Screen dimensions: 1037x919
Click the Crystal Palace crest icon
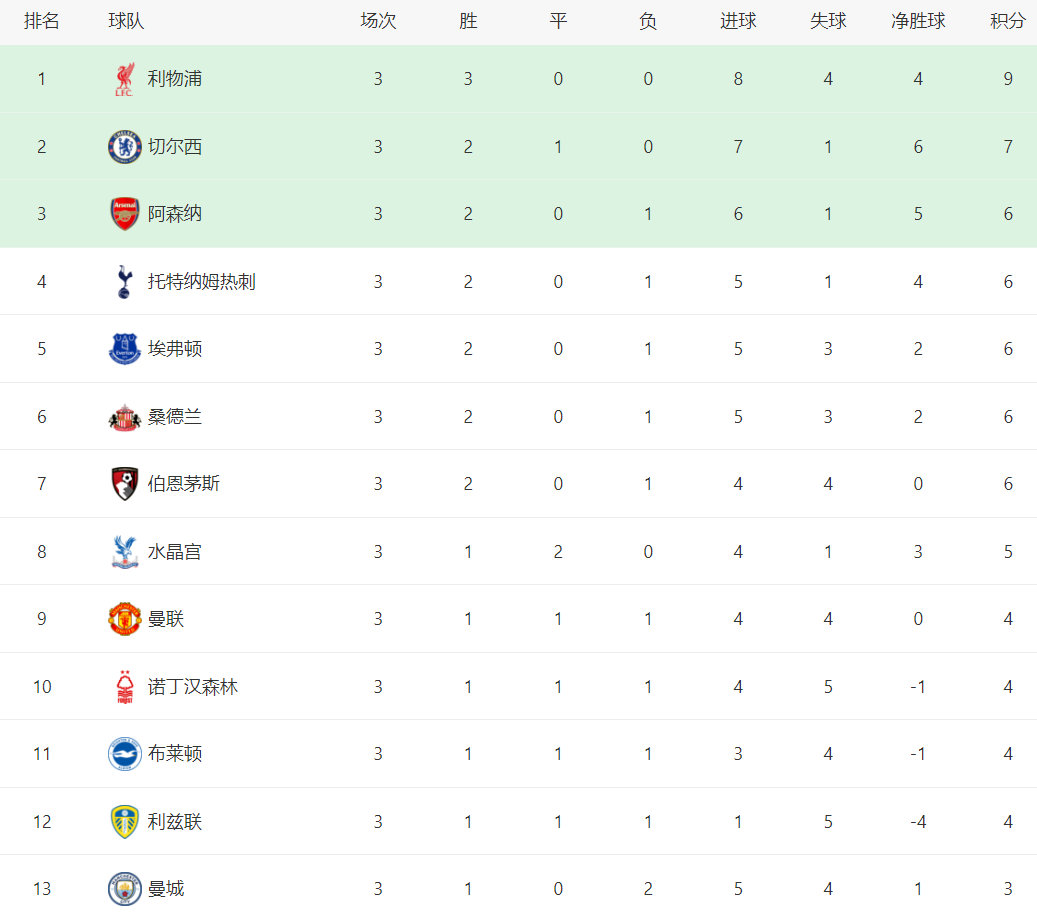pyautogui.click(x=124, y=552)
